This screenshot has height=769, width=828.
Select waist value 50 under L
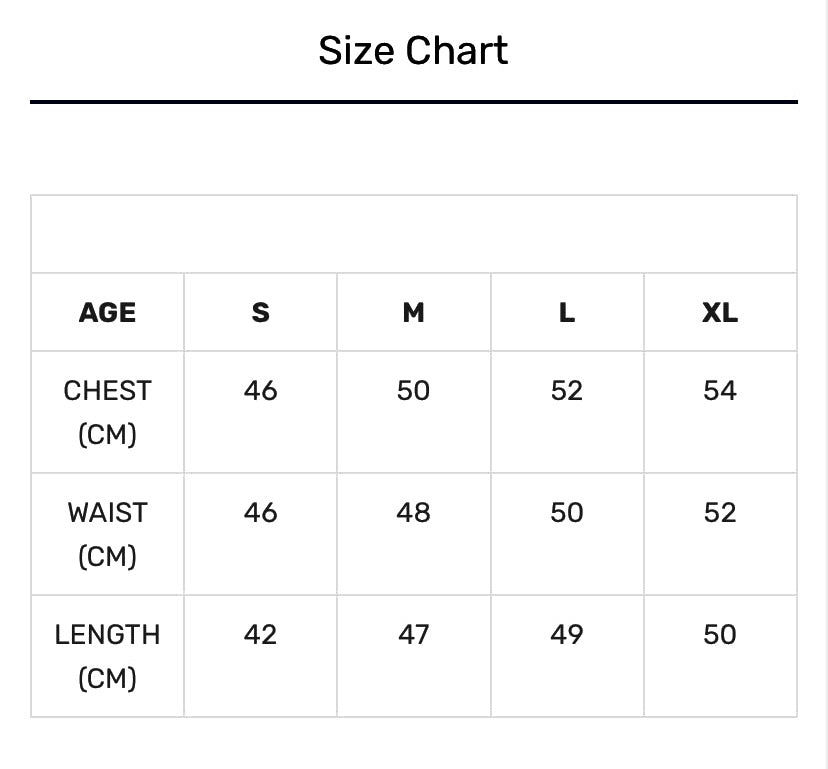[566, 512]
